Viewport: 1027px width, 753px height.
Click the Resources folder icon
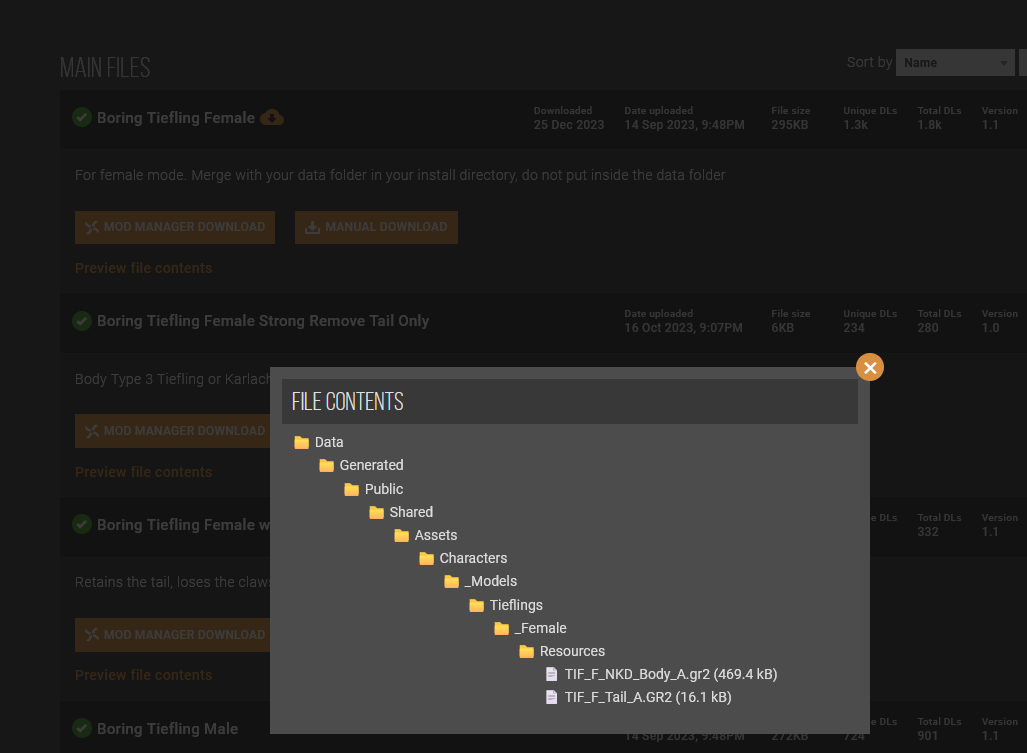[x=527, y=651]
